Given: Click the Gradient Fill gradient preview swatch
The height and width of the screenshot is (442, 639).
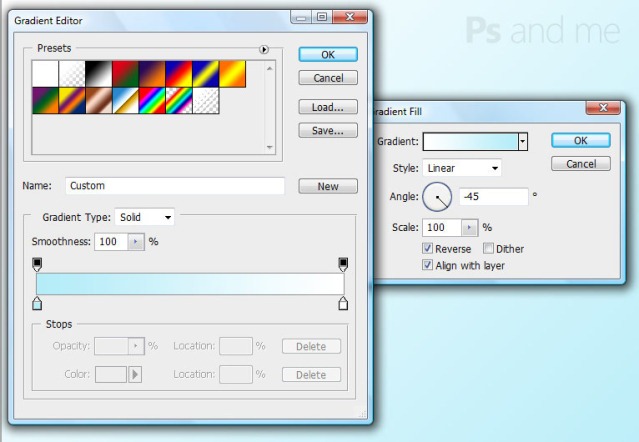Looking at the screenshot, I should coord(471,142).
